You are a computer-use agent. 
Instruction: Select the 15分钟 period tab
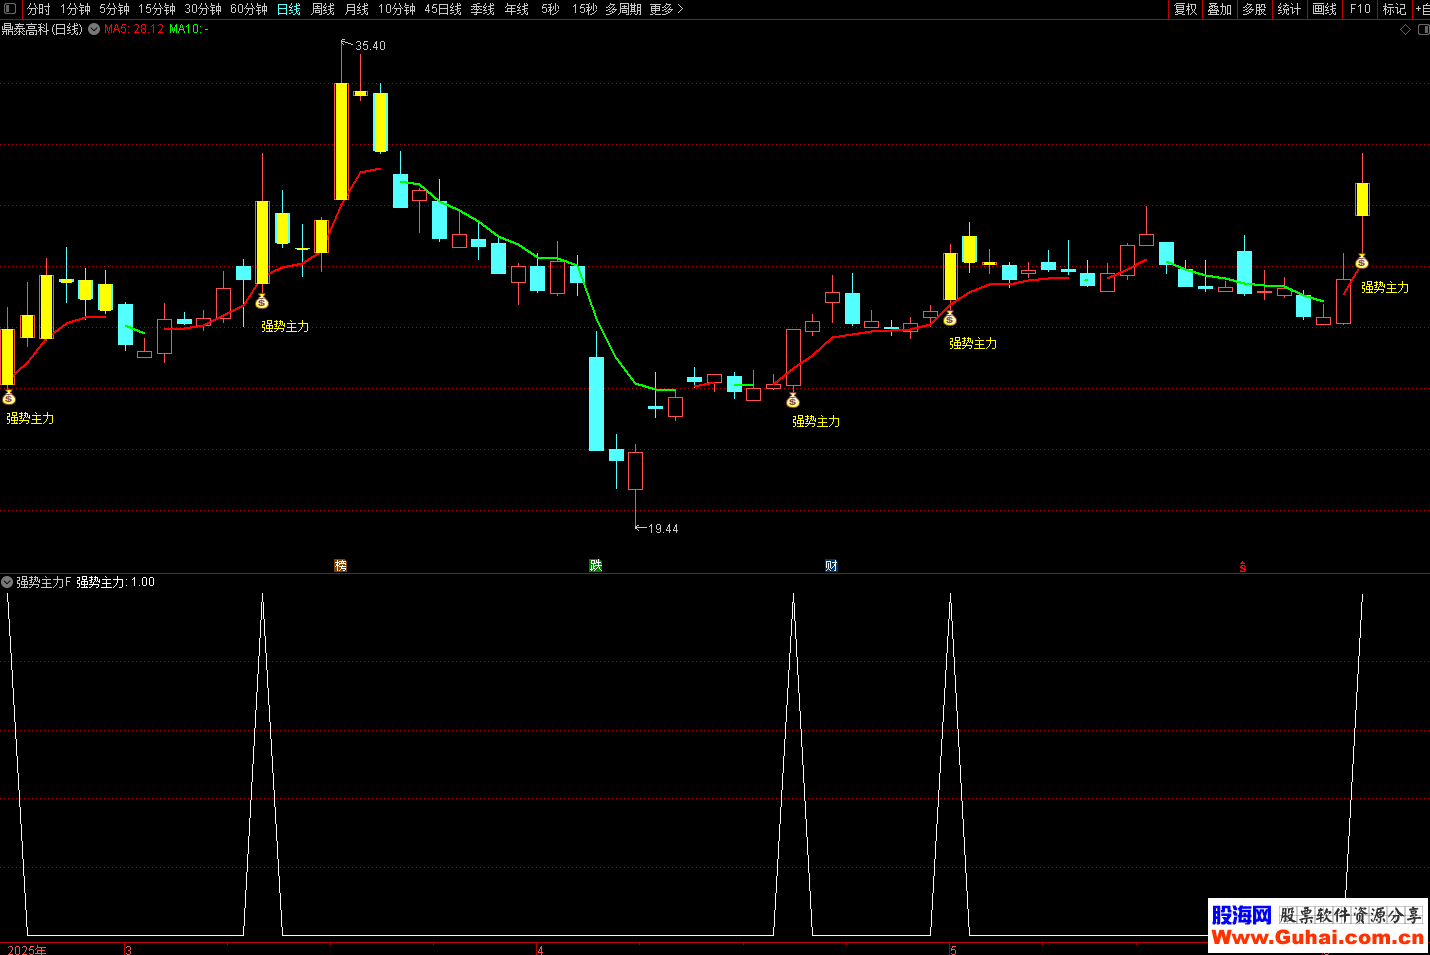[157, 9]
